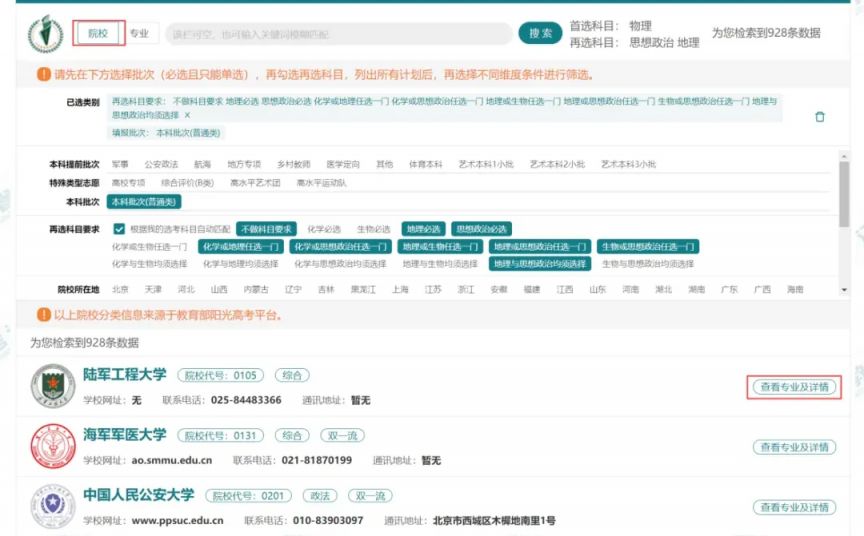
Task: Select 化学与思想政治均须选择 filter
Action: coord(341,264)
